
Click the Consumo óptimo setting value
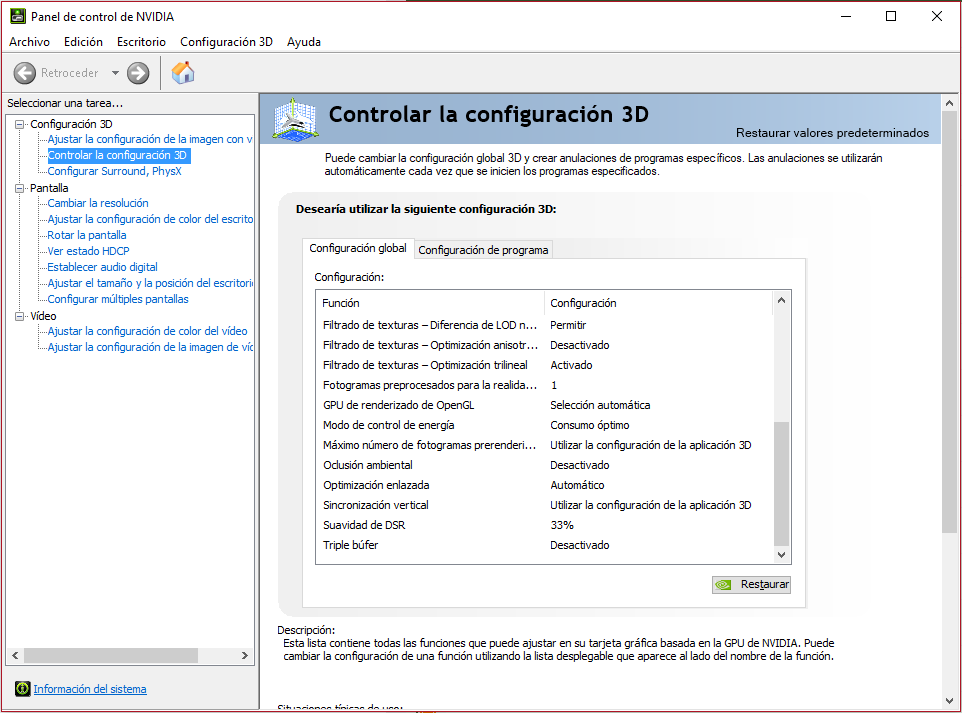[590, 425]
